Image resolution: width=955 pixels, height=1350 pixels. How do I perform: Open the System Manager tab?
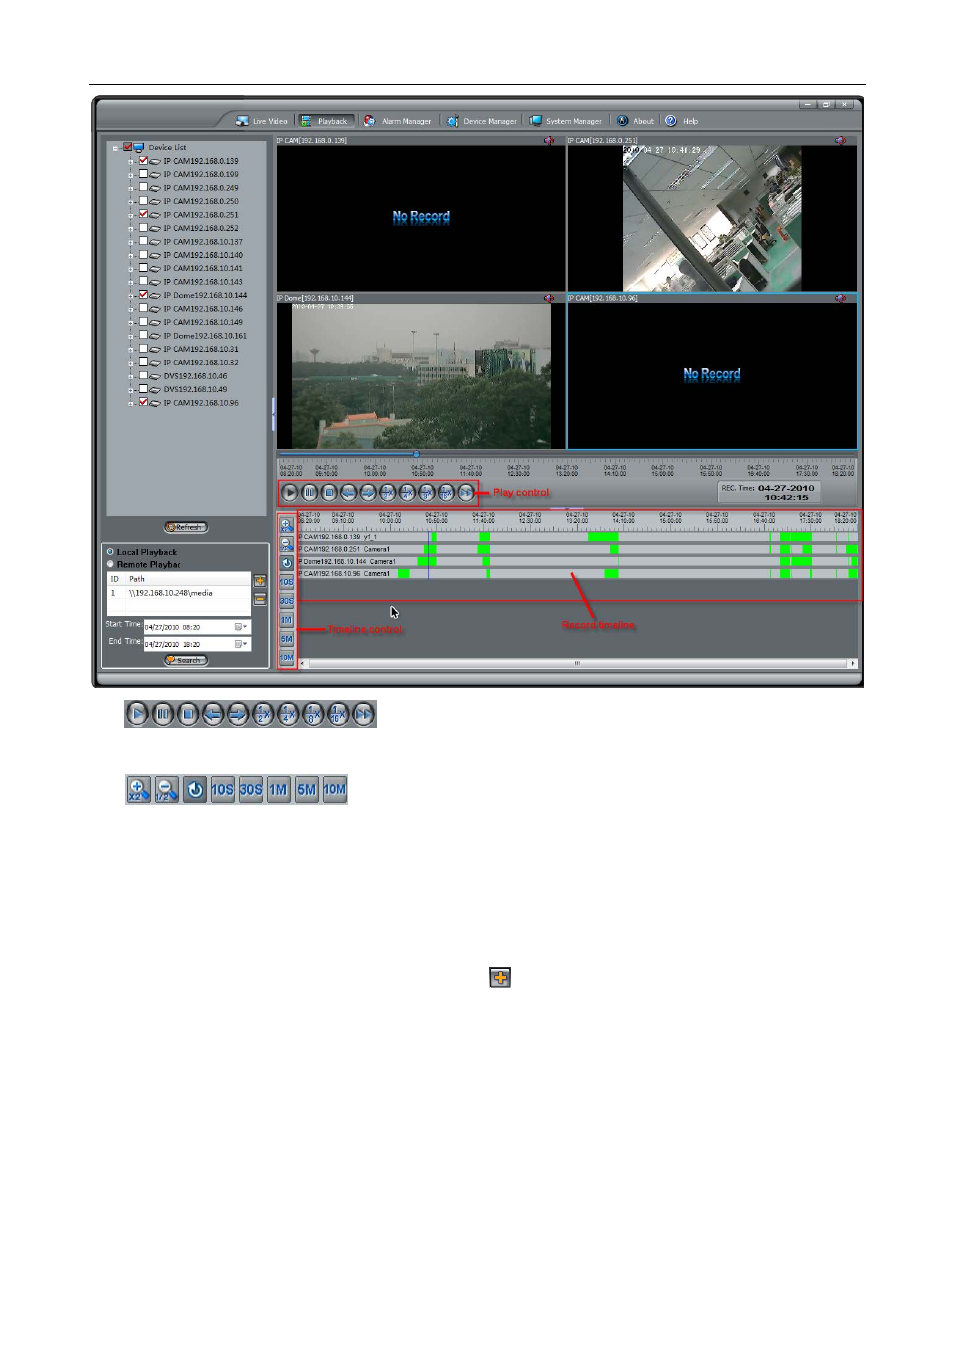click(566, 121)
